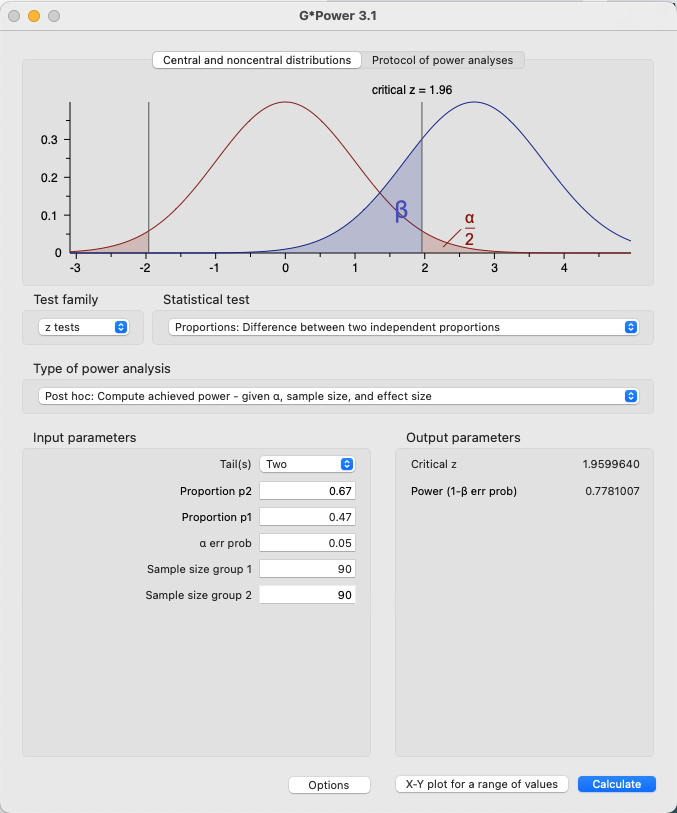Click the red α/2 label in the plot

pos(469,228)
